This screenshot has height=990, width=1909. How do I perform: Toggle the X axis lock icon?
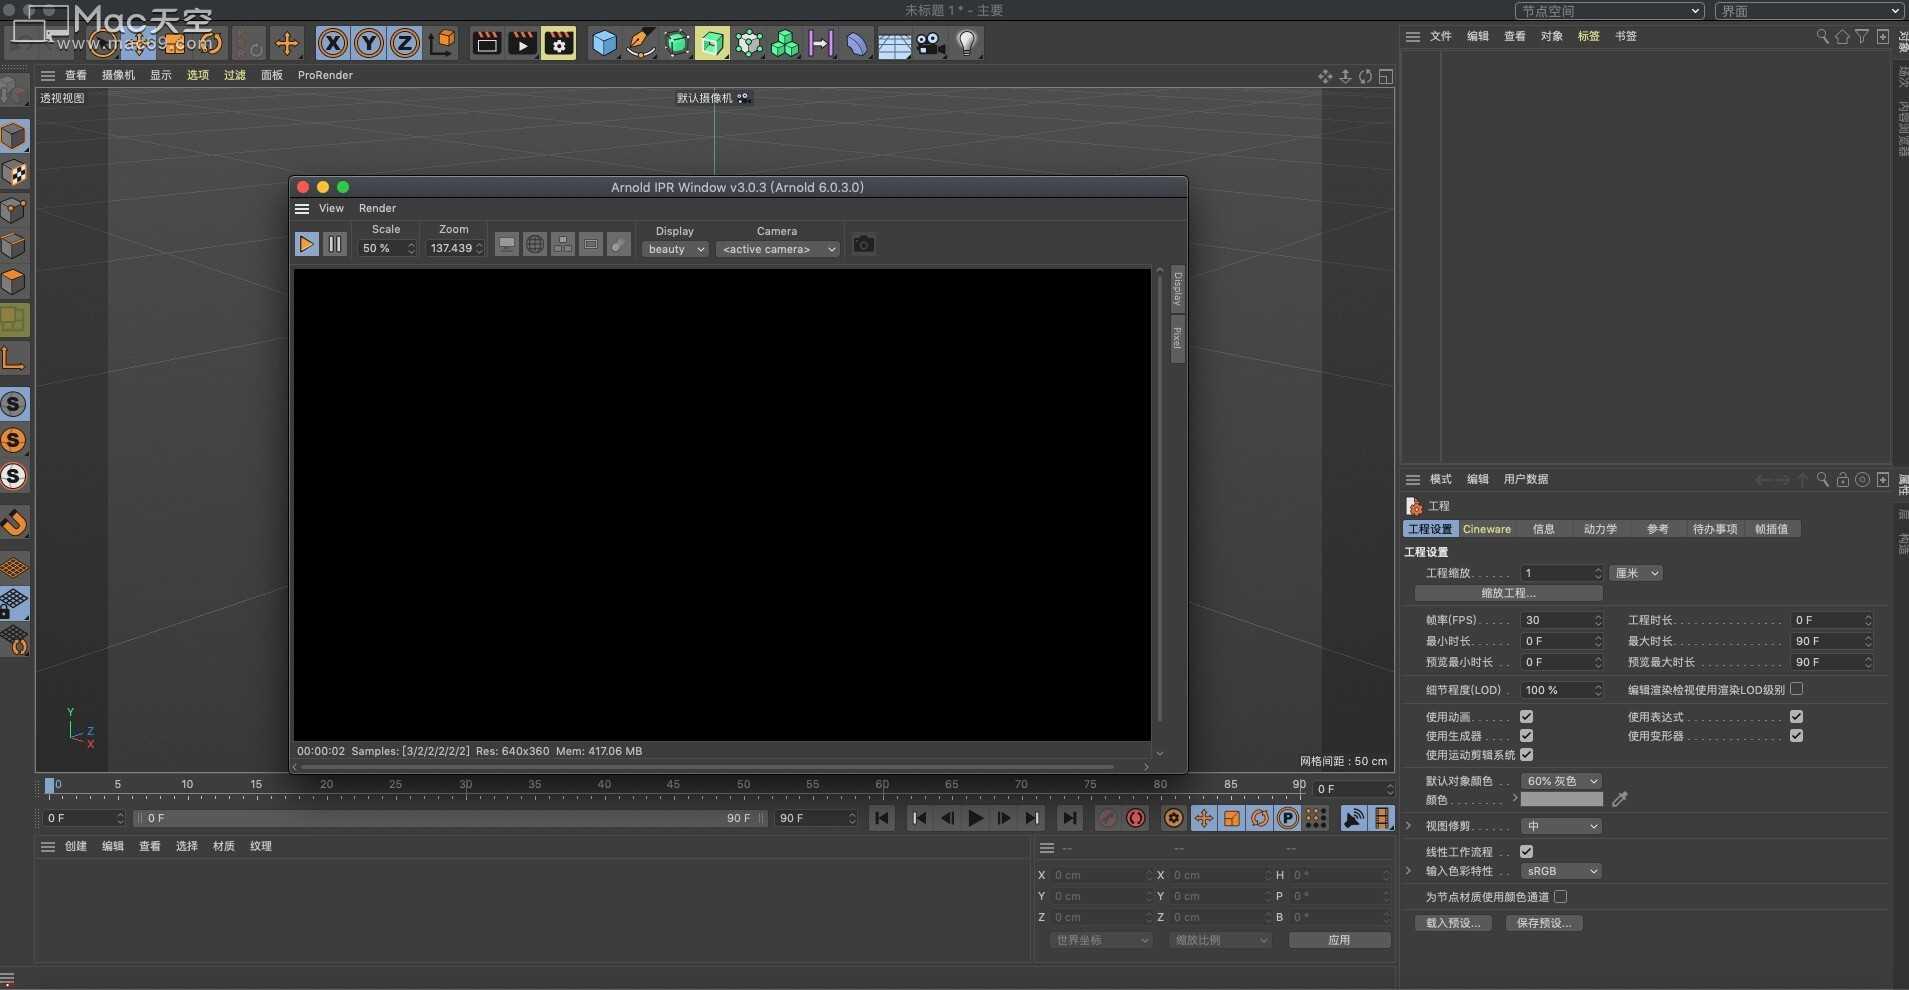(333, 43)
